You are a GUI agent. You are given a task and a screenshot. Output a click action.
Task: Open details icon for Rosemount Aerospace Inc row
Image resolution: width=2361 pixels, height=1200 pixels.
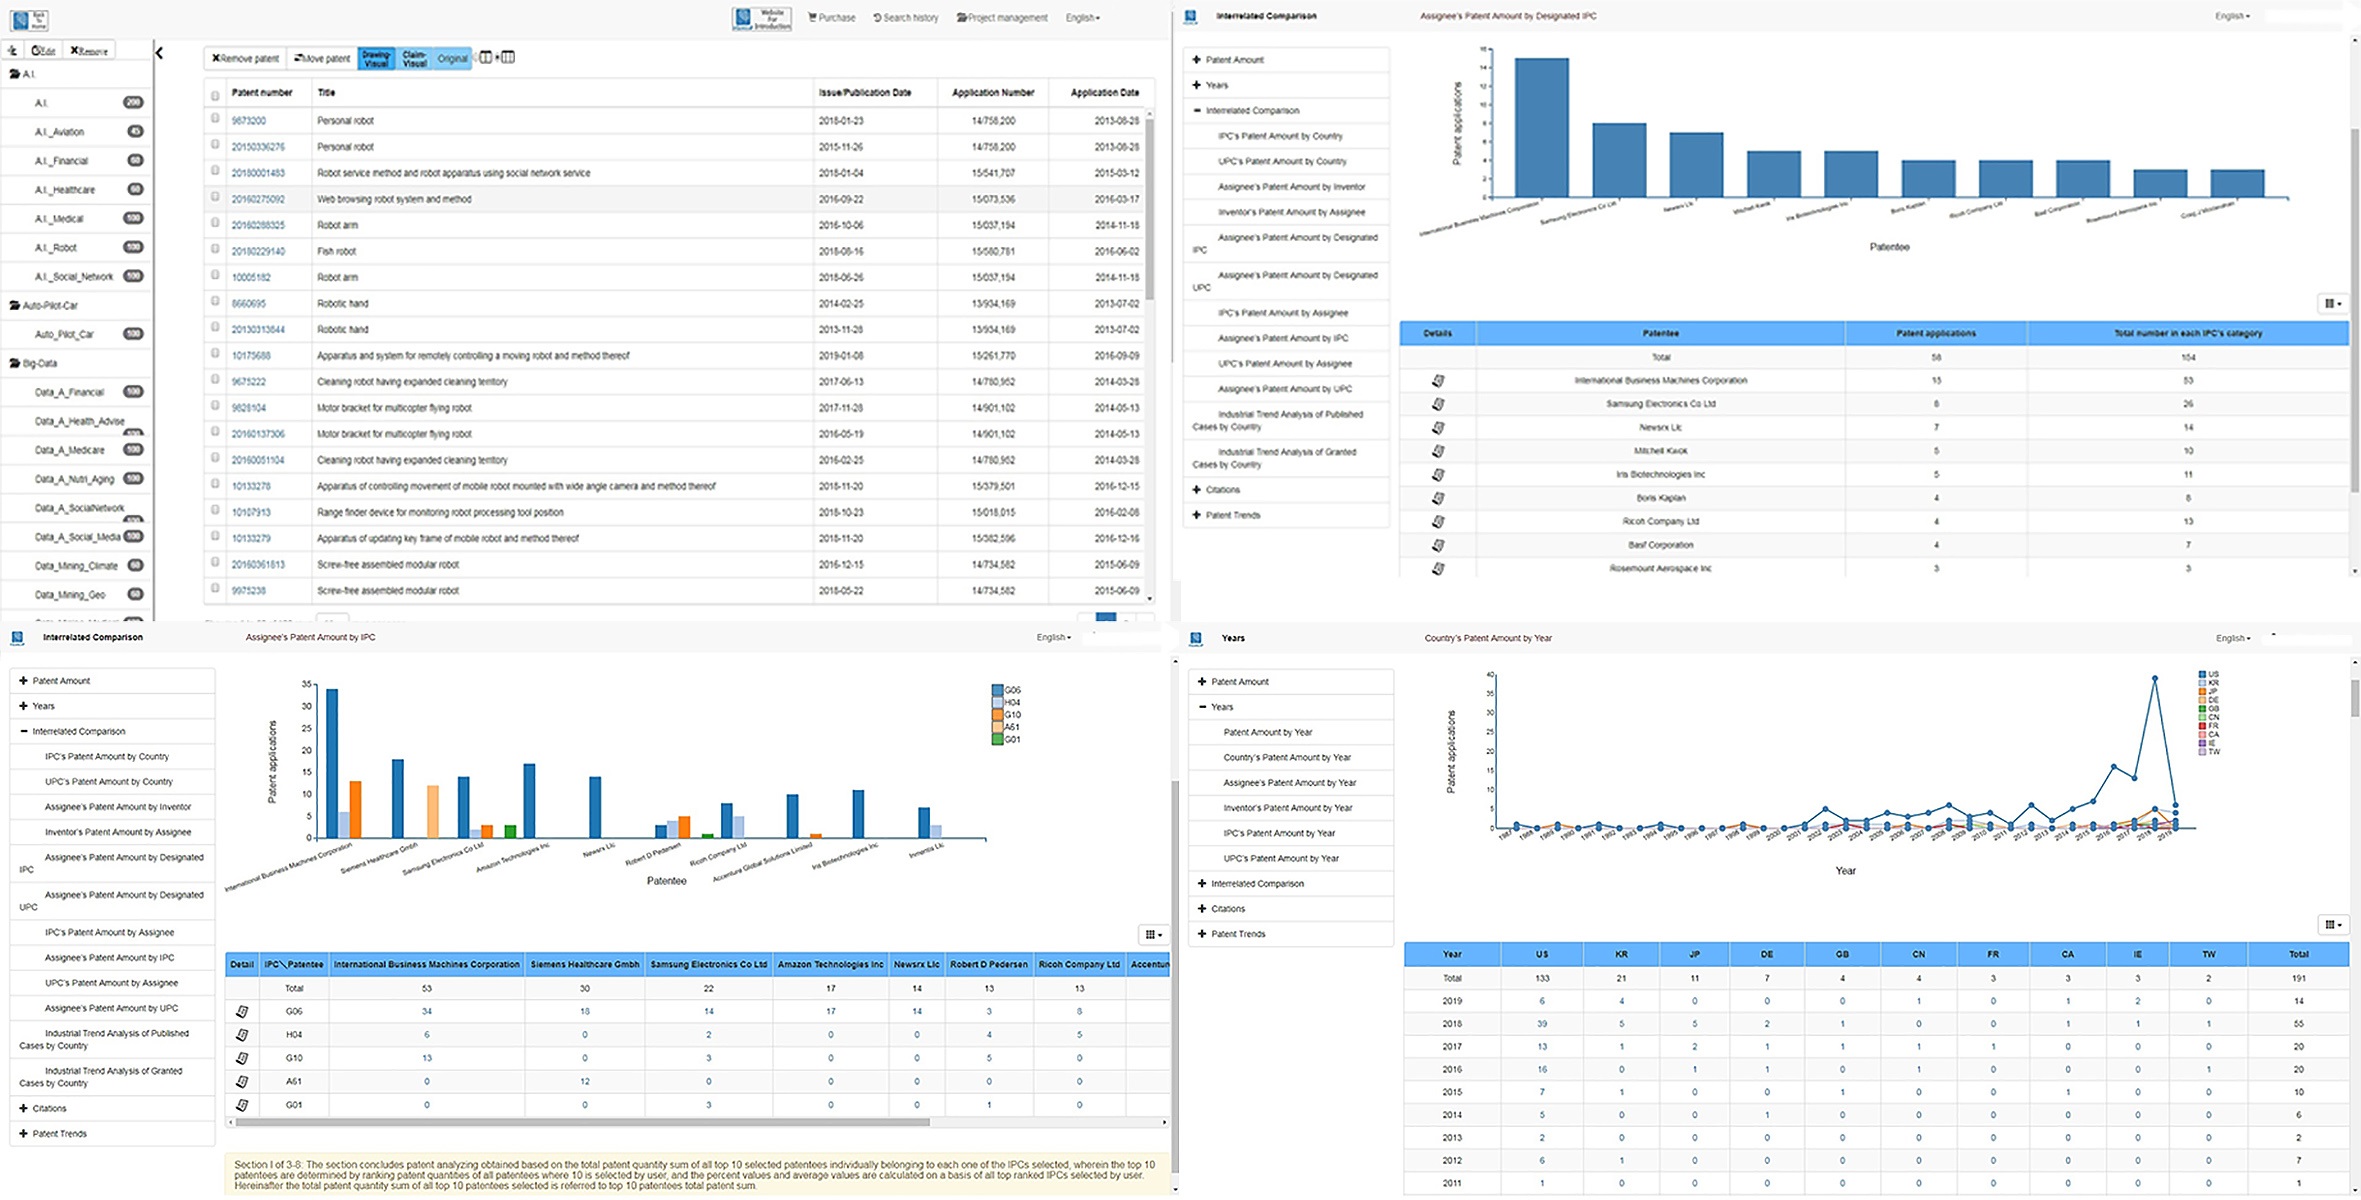point(1438,569)
